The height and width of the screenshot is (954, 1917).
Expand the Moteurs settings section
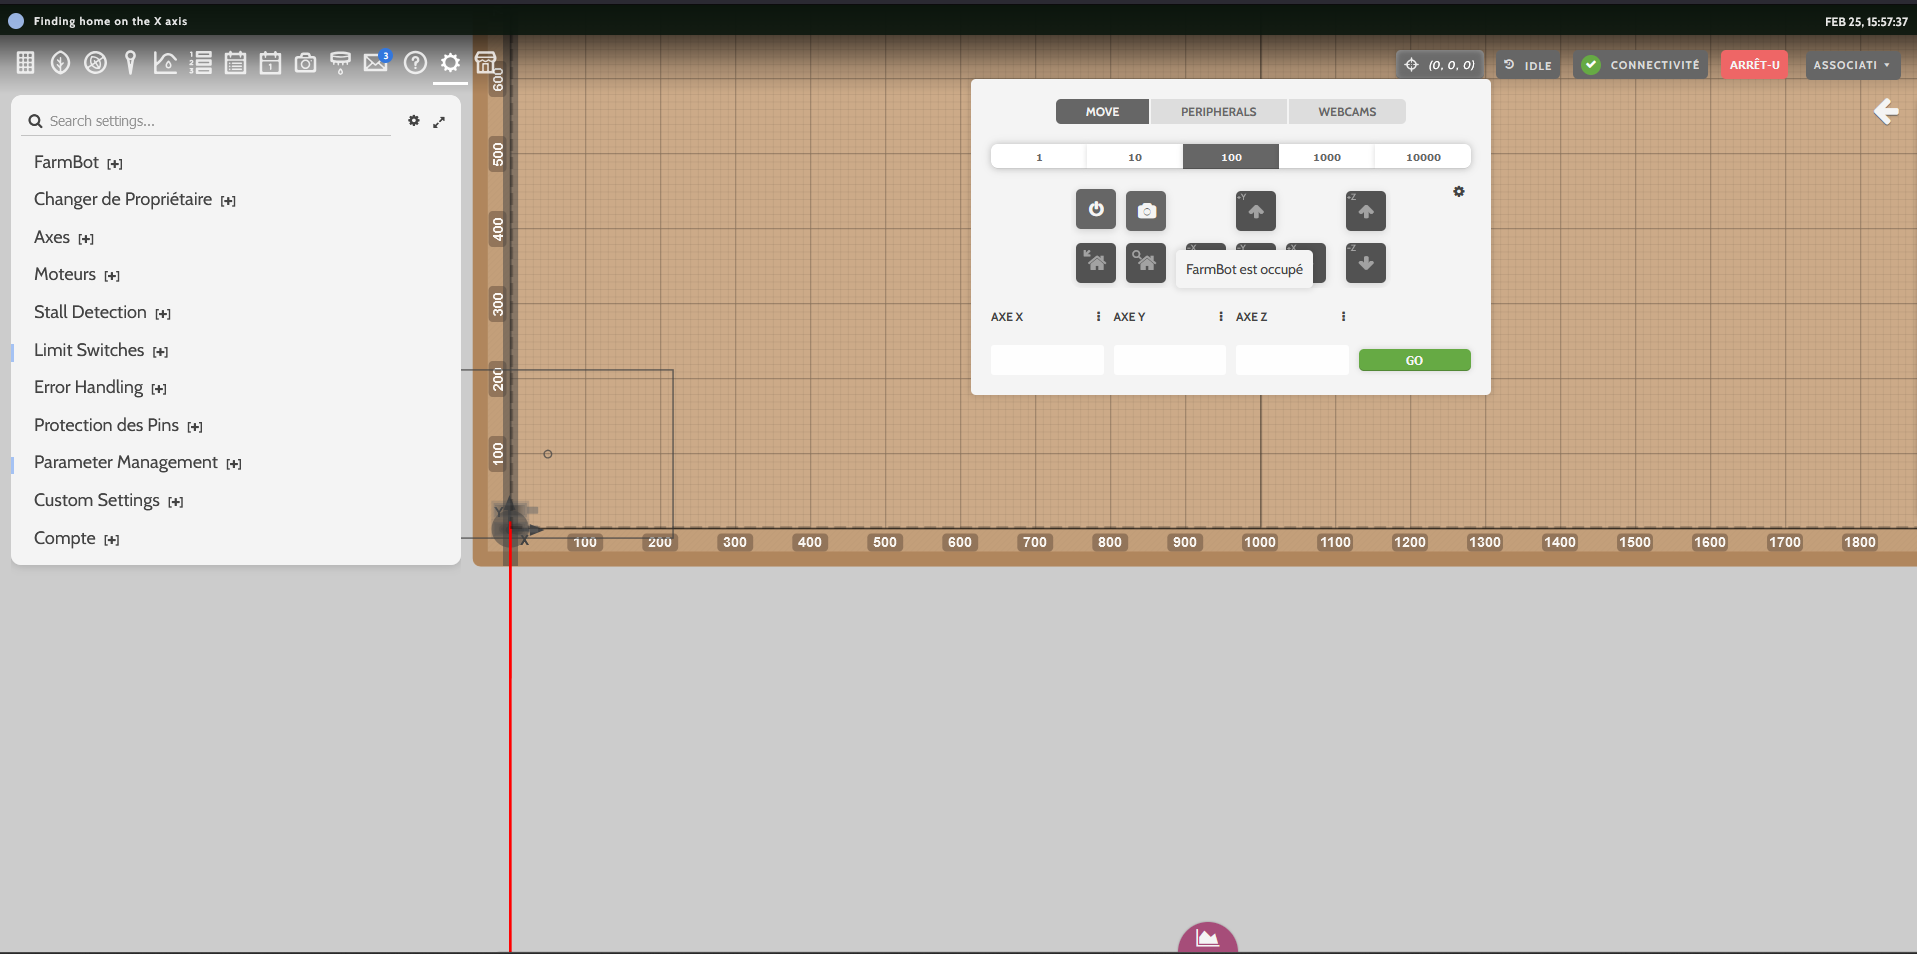[77, 274]
